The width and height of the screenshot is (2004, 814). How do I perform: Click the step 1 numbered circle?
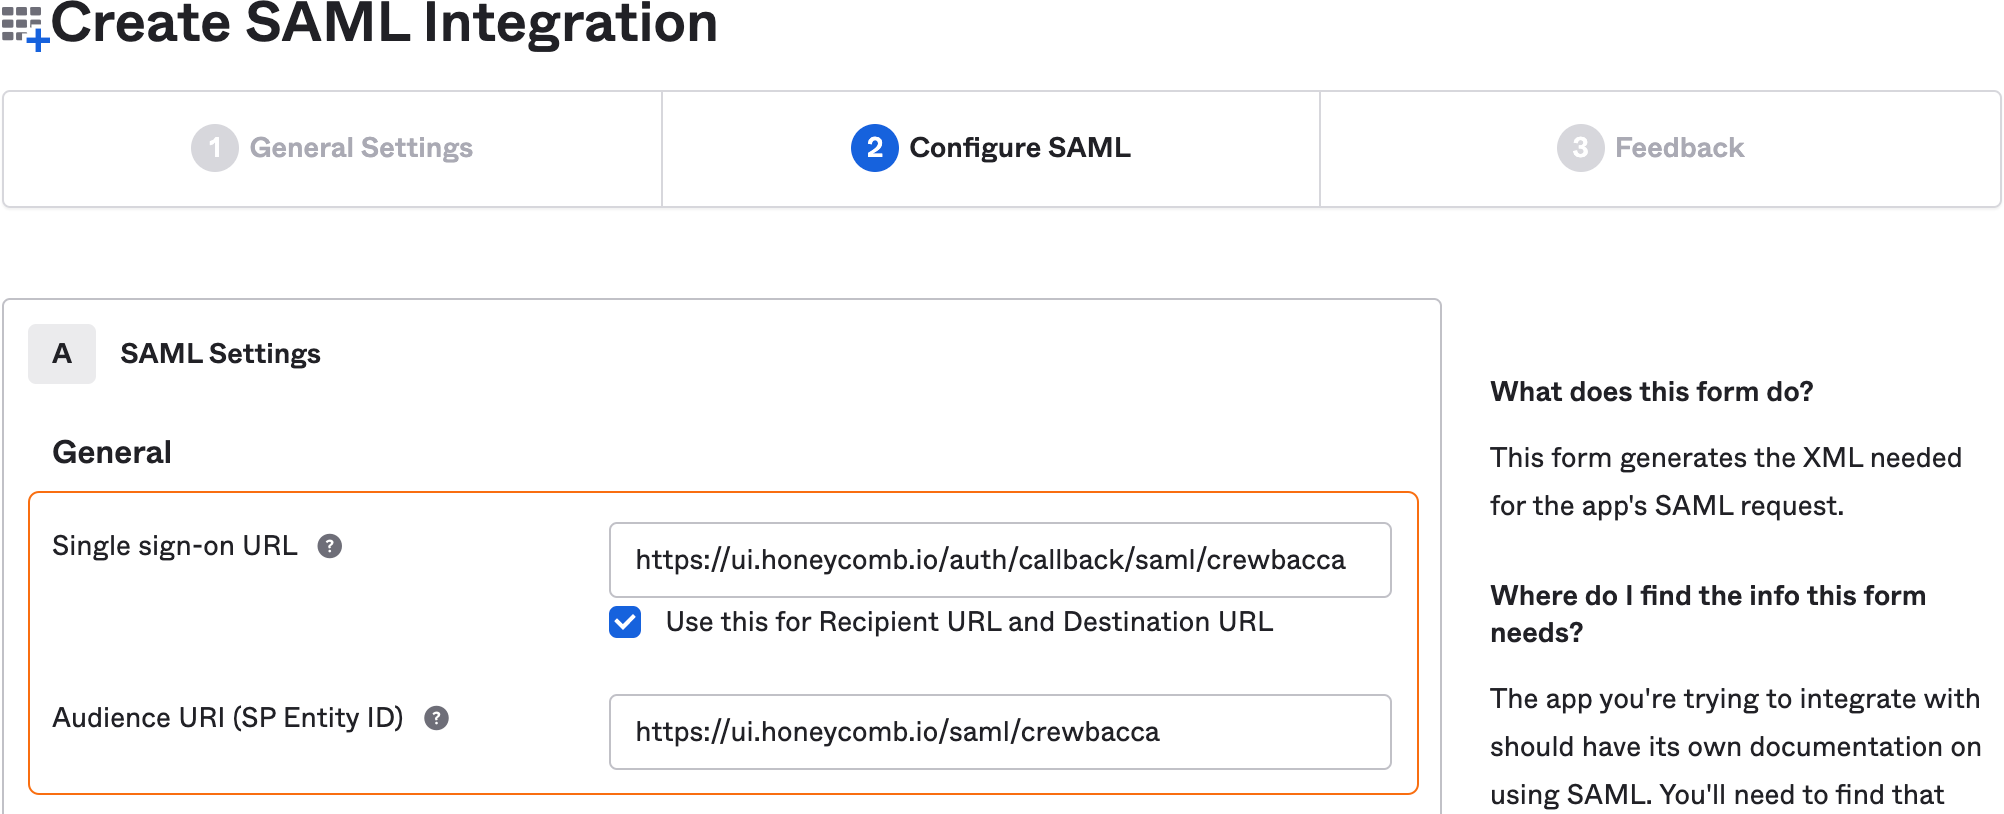click(x=214, y=148)
